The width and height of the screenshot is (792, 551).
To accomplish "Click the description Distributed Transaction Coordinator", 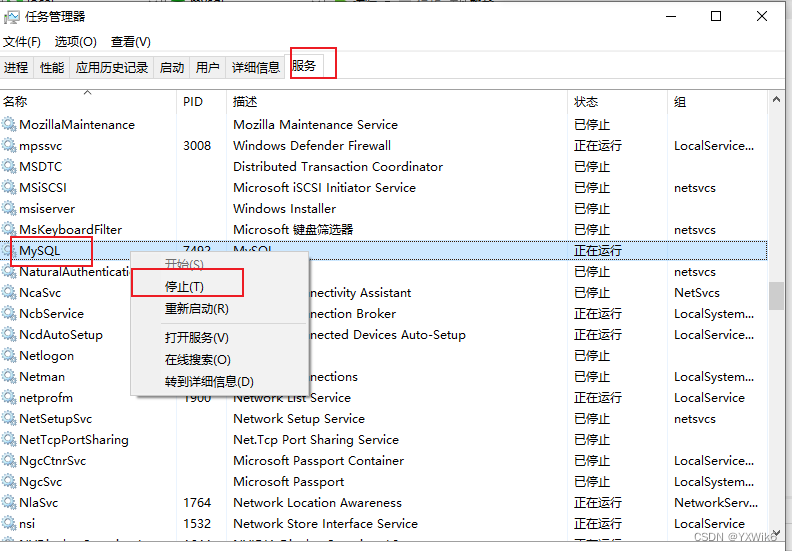I will pos(338,167).
